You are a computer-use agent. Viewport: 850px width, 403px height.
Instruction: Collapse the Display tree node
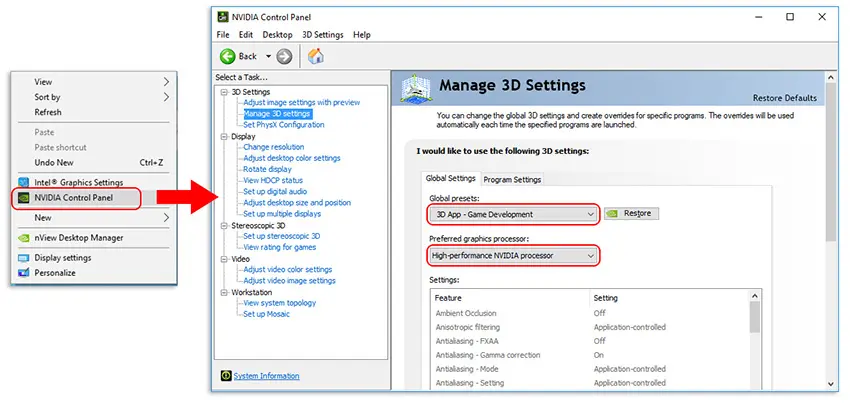click(x=224, y=136)
